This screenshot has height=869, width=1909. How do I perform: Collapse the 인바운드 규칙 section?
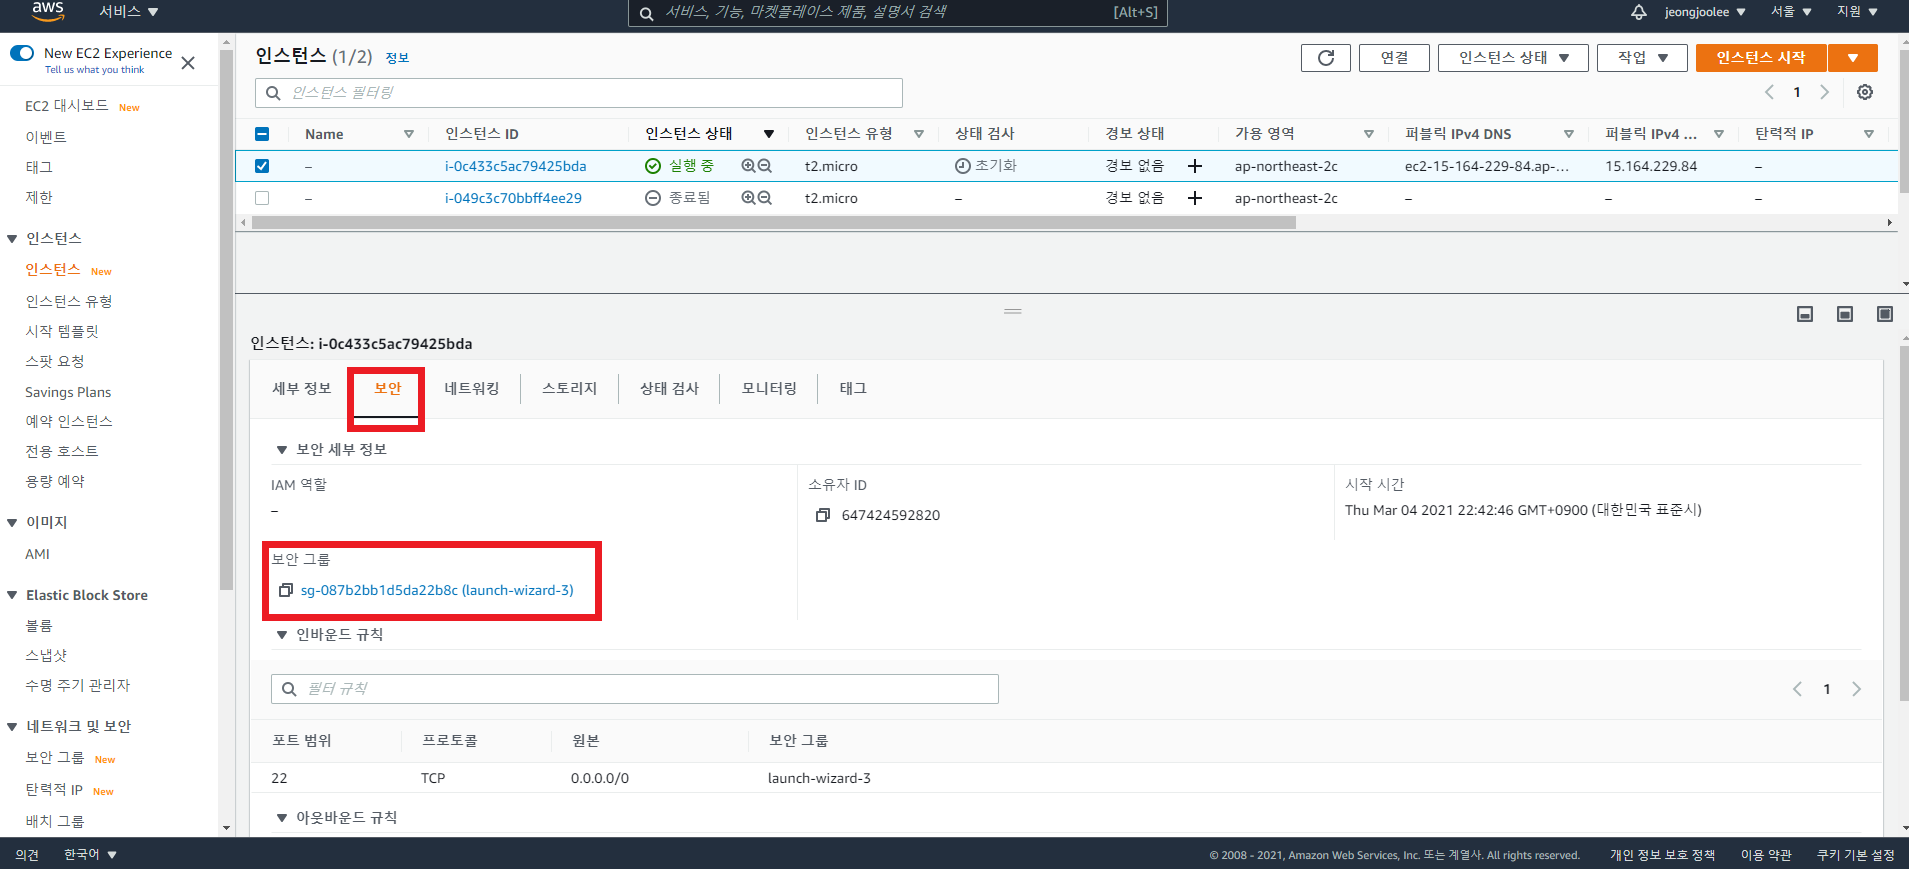[x=282, y=635]
